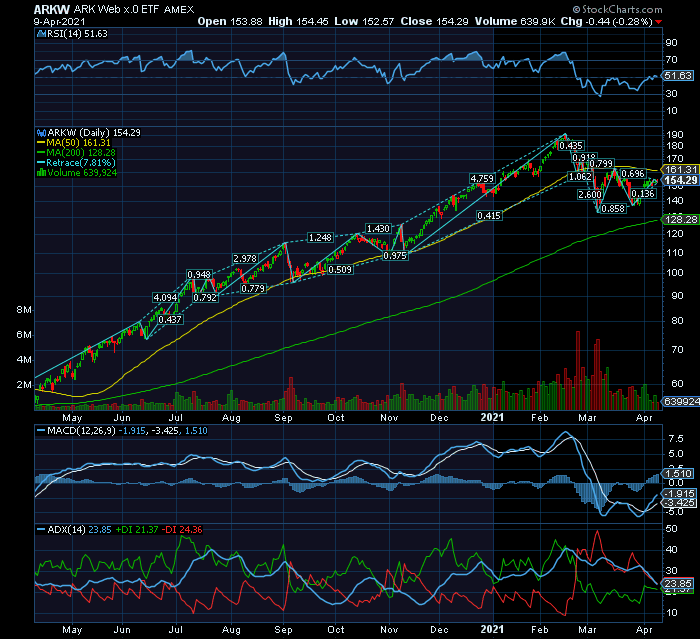Click the ARKW ticker symbol in the title
Image resolution: width=700 pixels, height=639 pixels.
(x=52, y=9)
